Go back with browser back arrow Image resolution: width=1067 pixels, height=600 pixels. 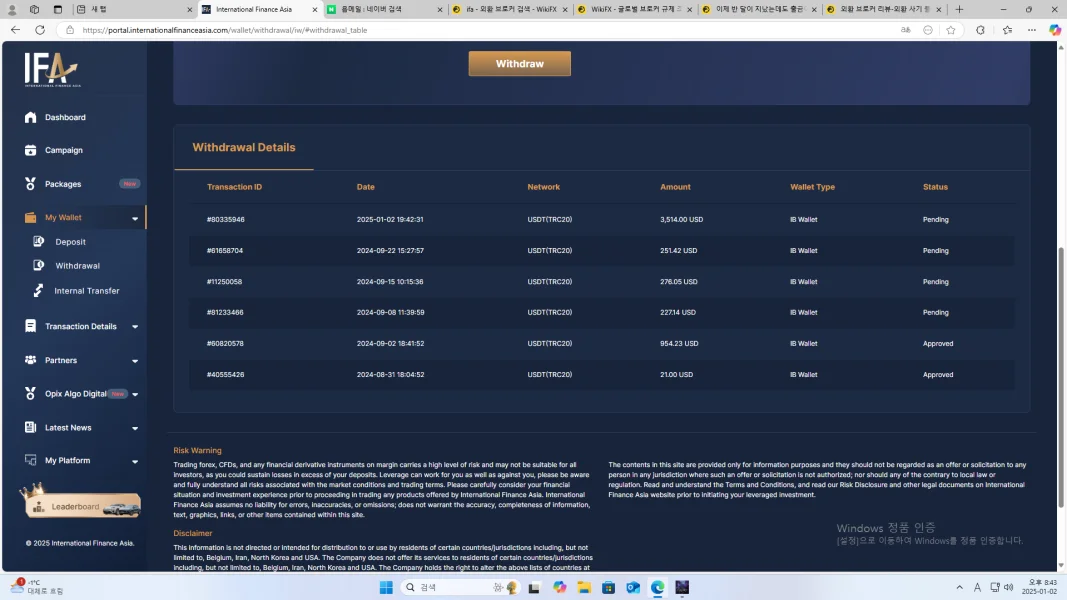click(15, 30)
